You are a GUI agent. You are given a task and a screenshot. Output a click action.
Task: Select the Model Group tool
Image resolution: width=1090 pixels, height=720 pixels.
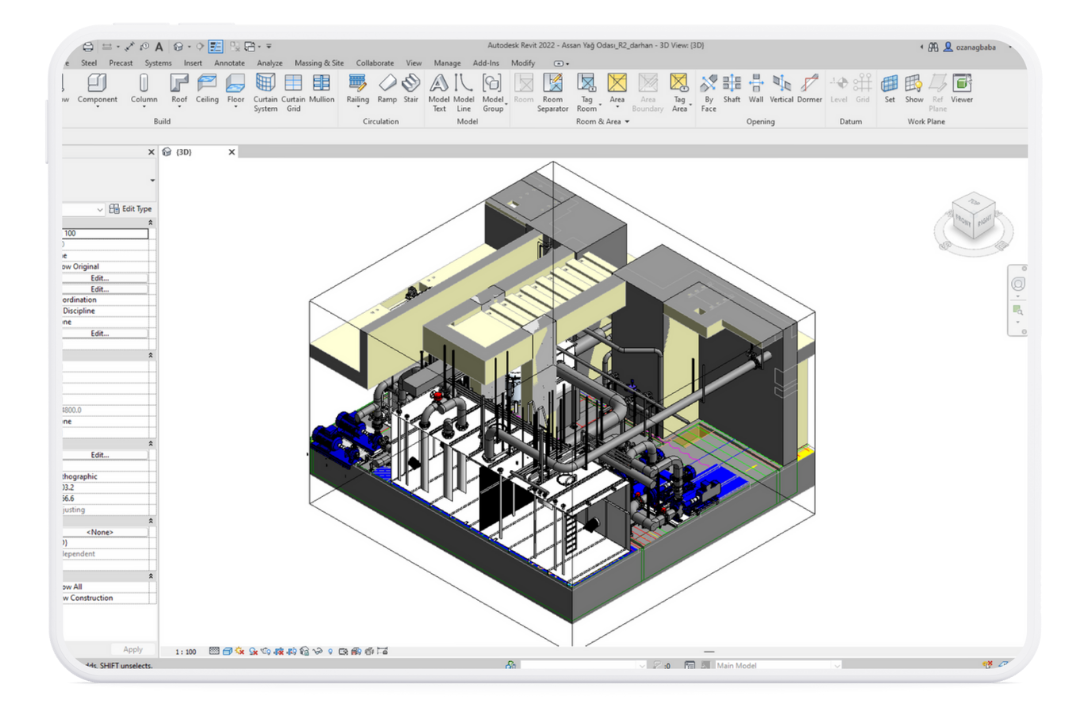[492, 92]
